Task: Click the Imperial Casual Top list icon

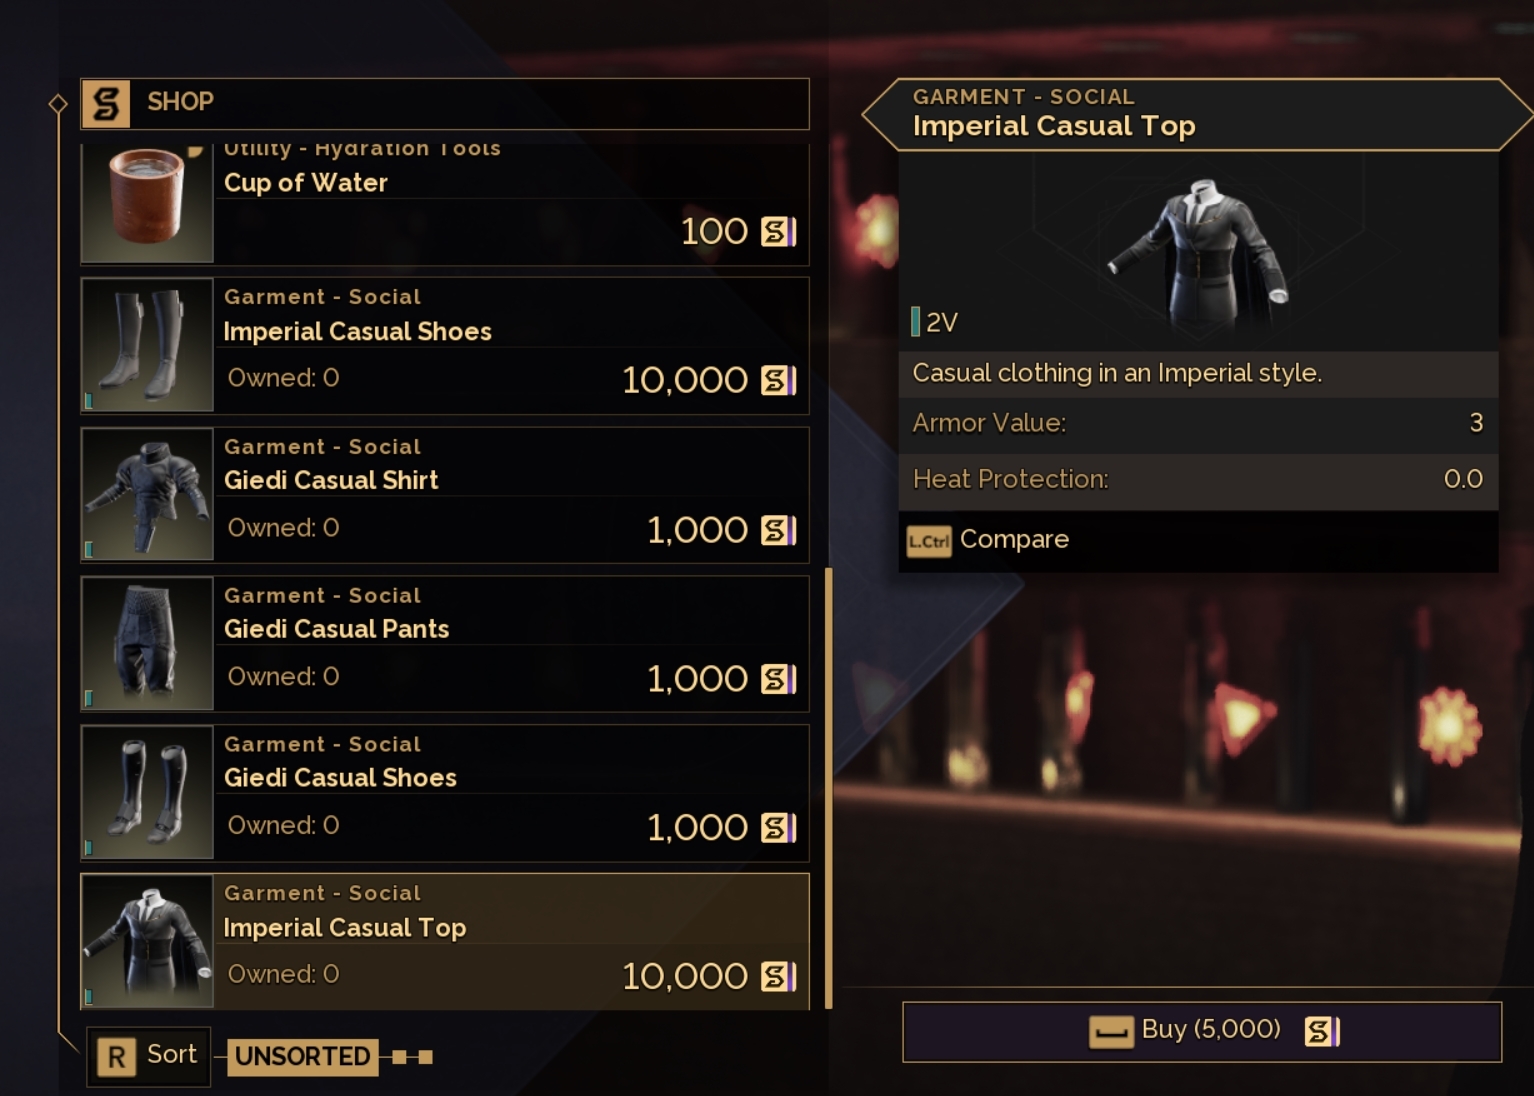Action: pyautogui.click(x=147, y=941)
